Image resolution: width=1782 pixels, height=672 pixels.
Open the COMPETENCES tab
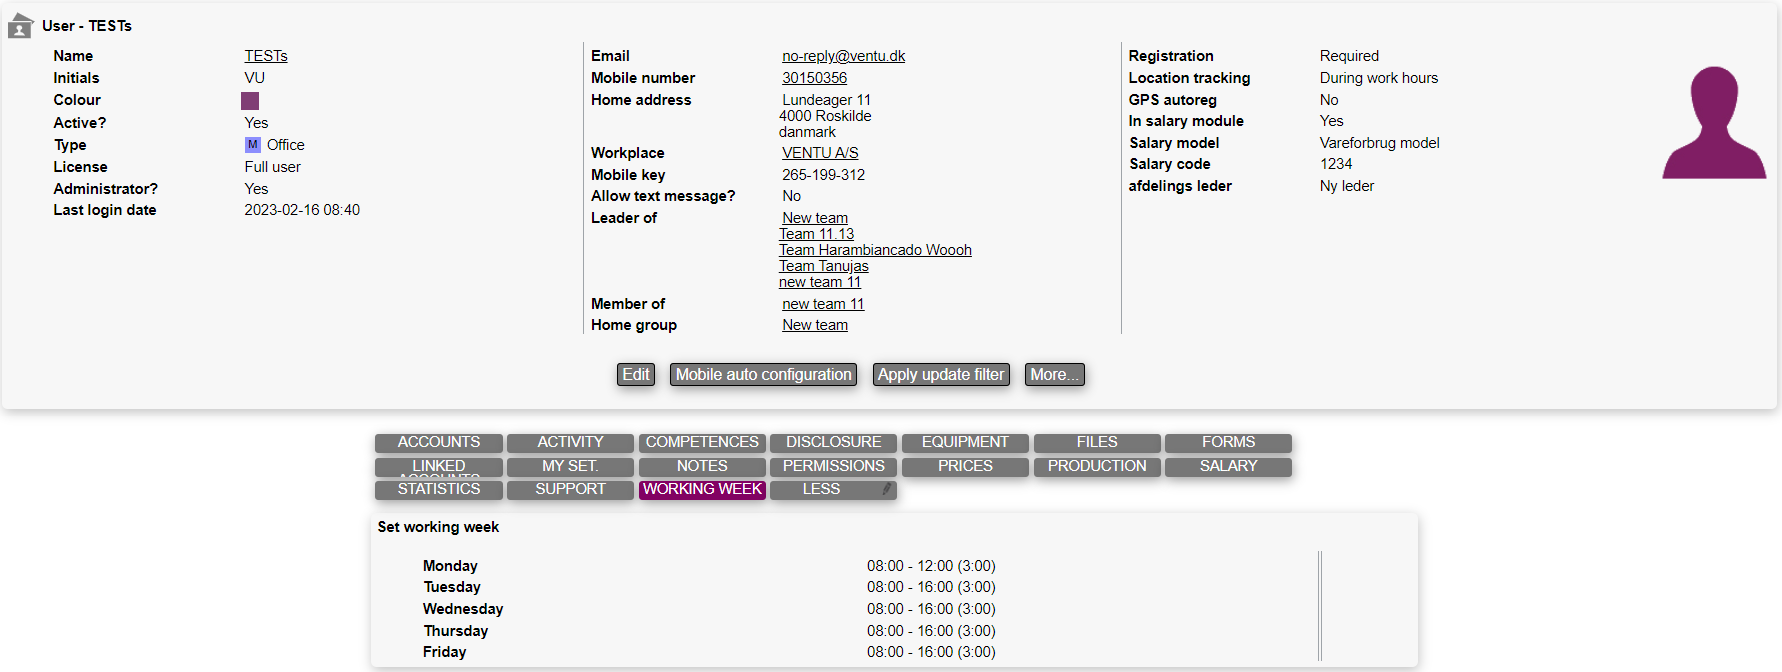click(x=702, y=442)
